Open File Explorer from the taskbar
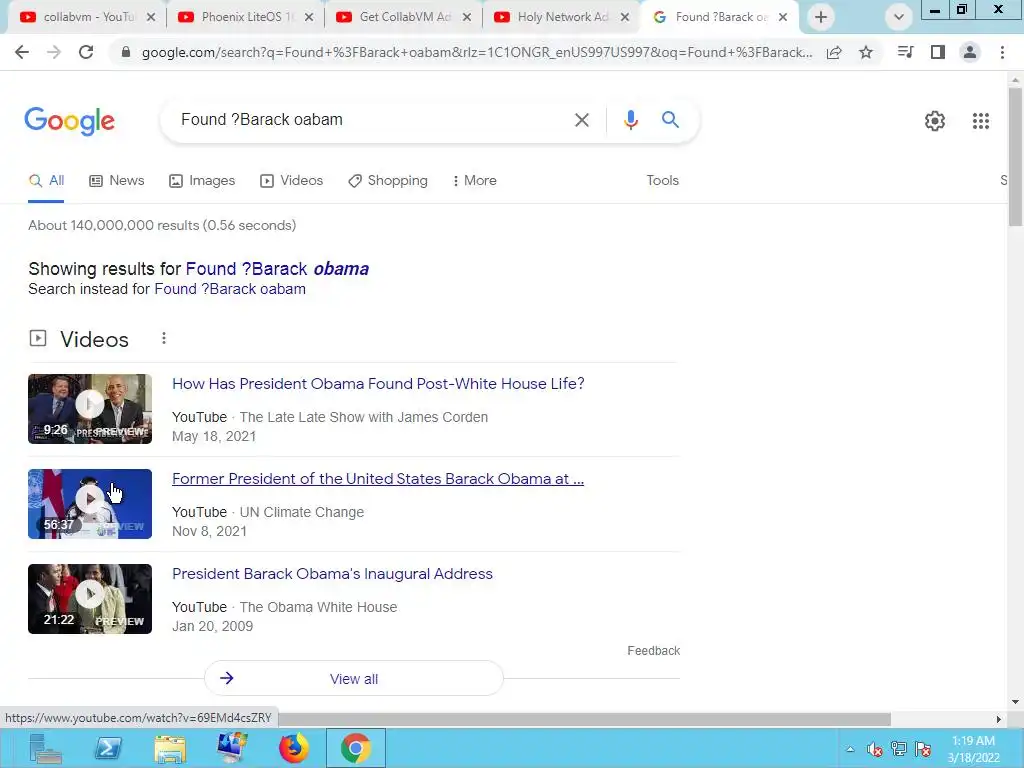1024x768 pixels. pyautogui.click(x=170, y=748)
